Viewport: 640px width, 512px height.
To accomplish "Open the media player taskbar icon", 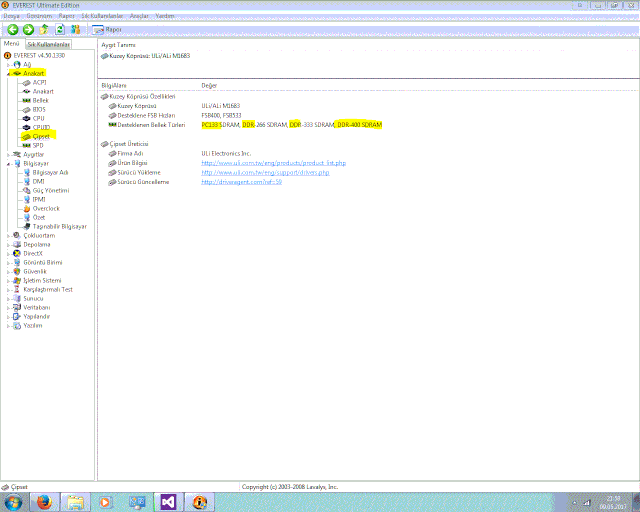I will pos(106,502).
